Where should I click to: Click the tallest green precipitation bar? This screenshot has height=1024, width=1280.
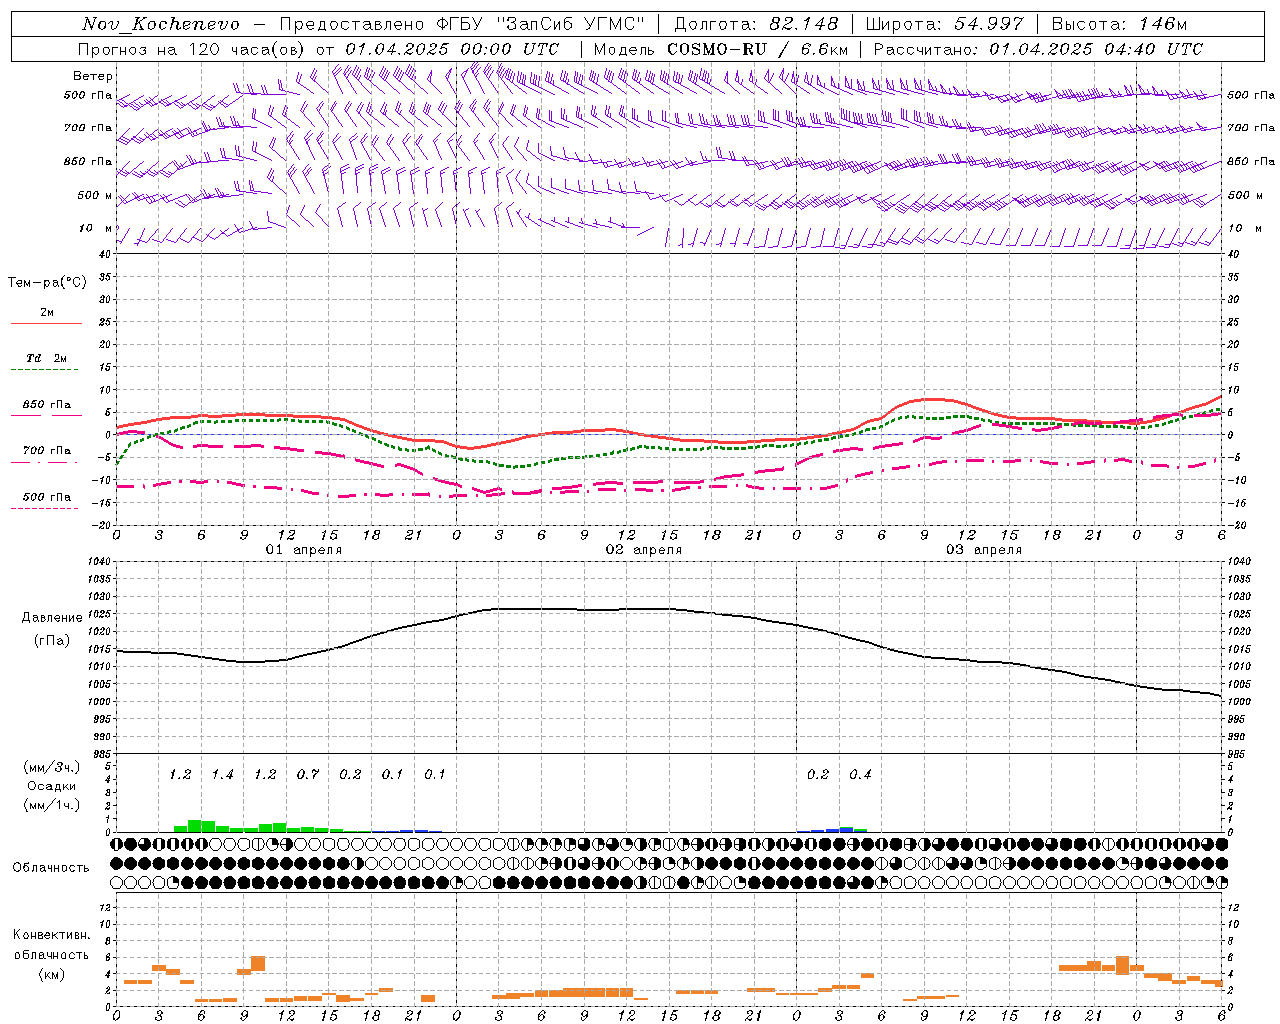(195, 826)
